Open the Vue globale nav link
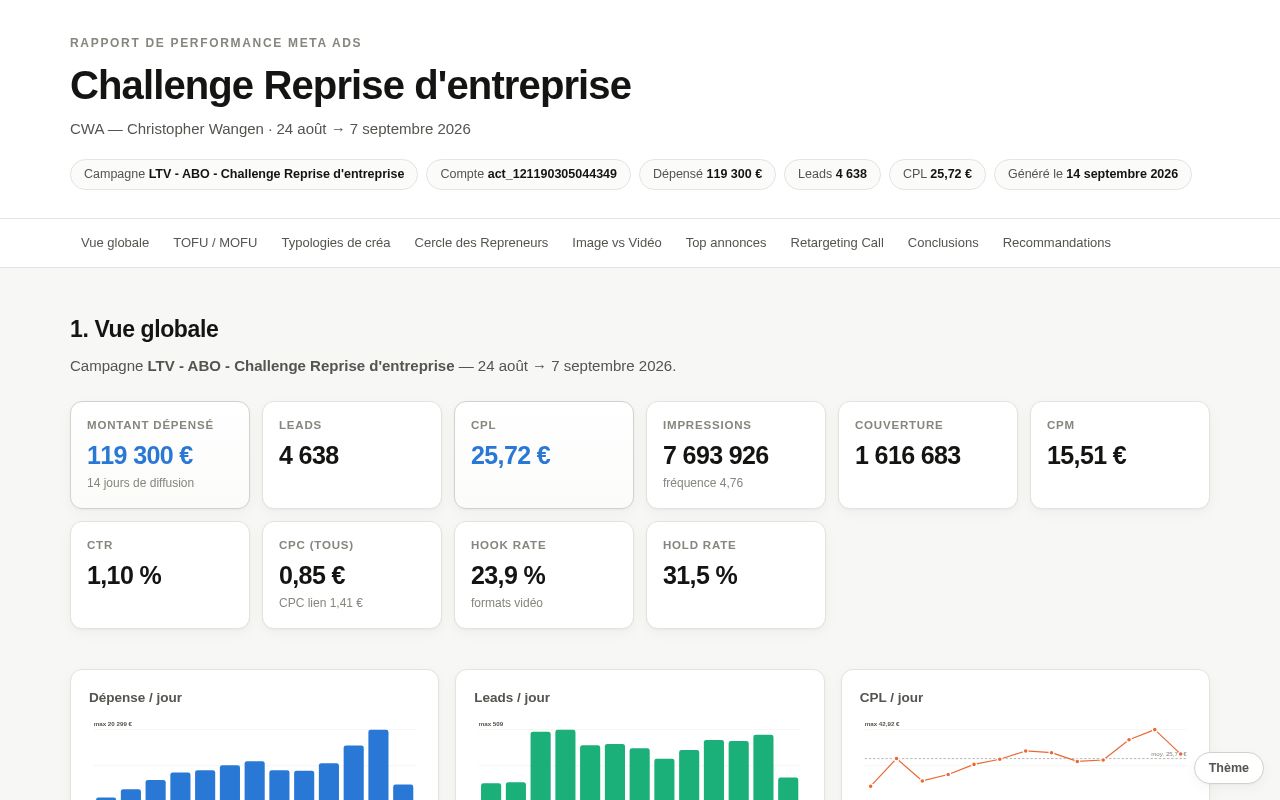 [x=115, y=243]
